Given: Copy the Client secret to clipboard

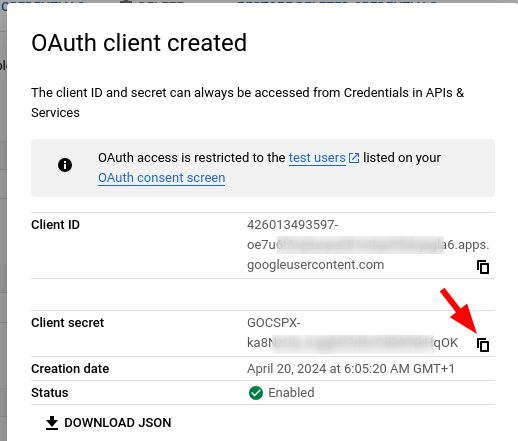Looking at the screenshot, I should tap(483, 345).
